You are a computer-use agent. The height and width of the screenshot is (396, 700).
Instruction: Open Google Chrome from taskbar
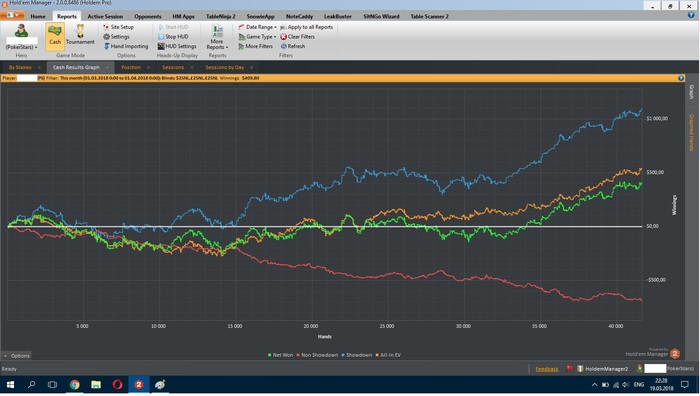click(75, 384)
